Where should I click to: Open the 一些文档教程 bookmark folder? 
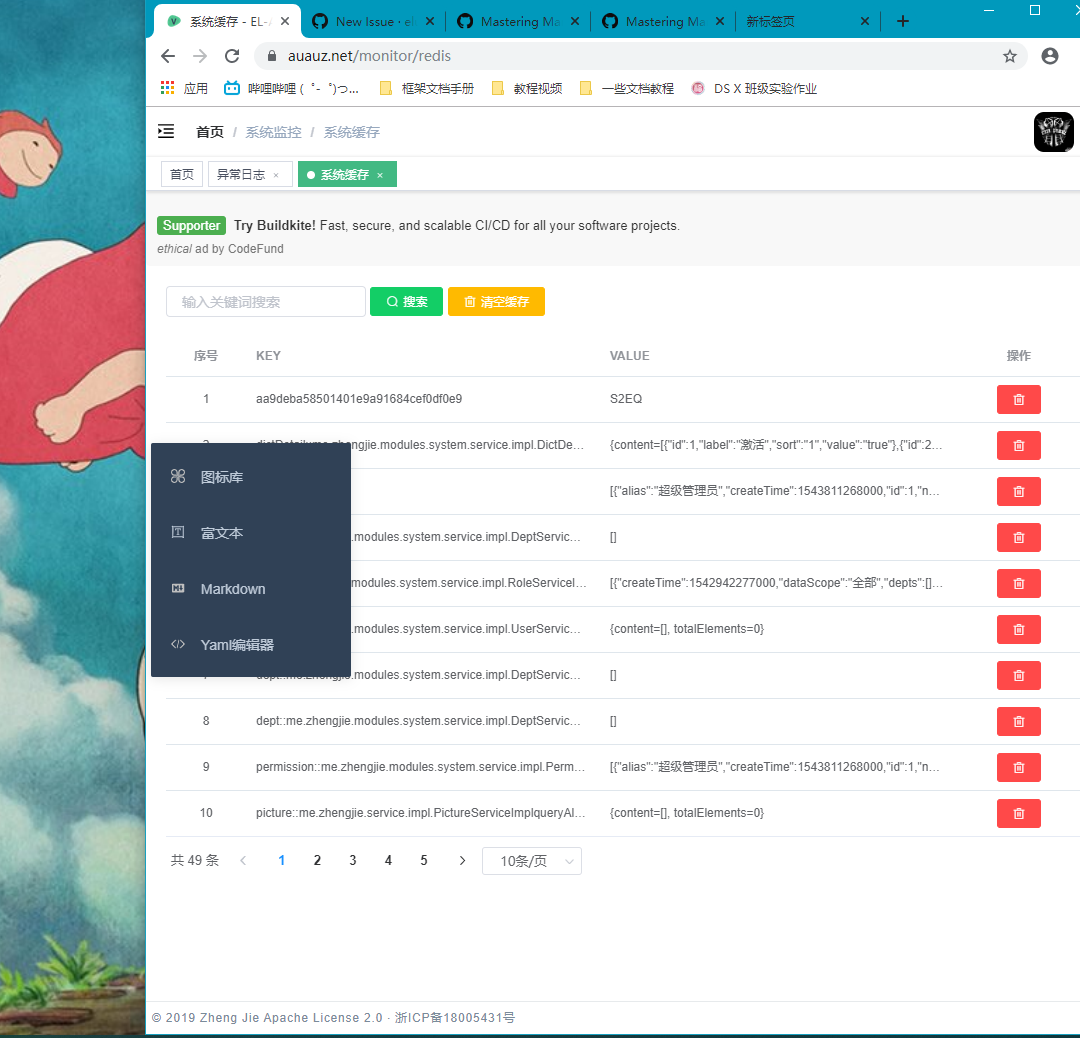pos(627,88)
